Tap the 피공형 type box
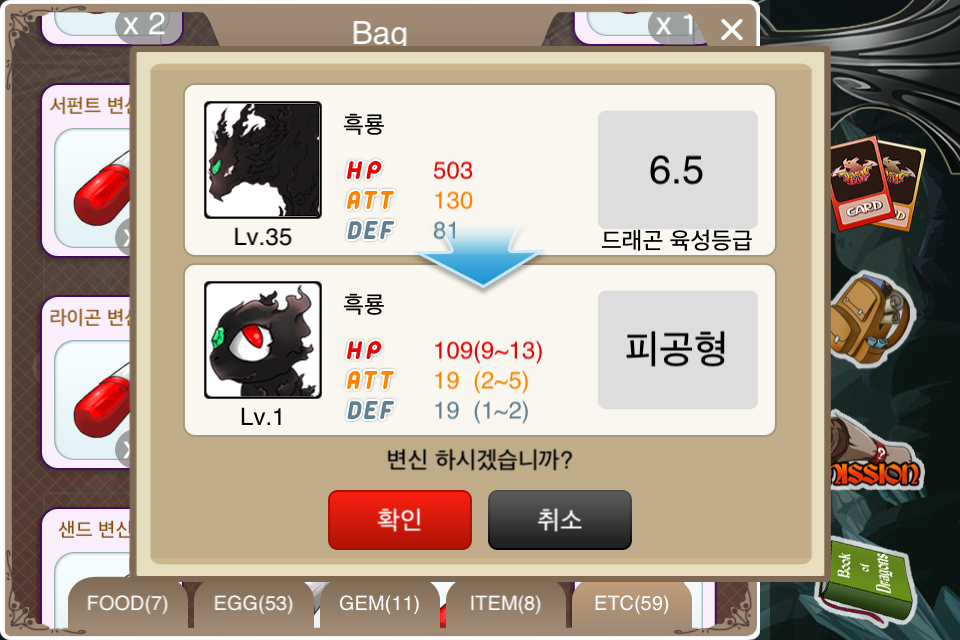 pos(678,350)
